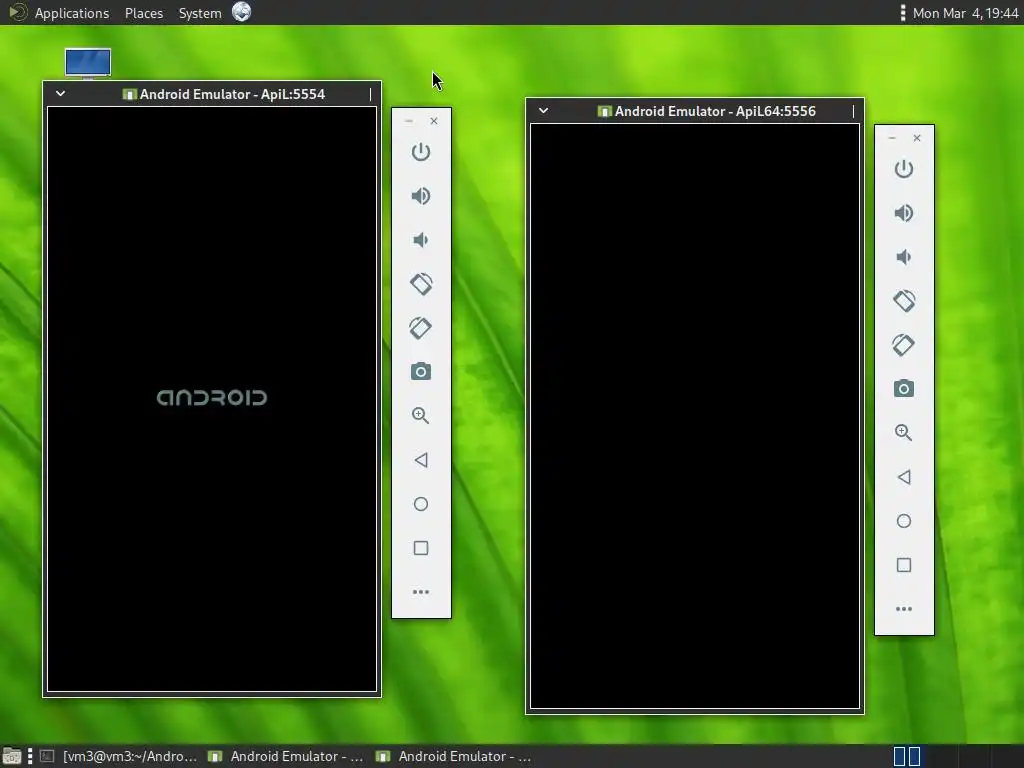Launch the web browser globe icon
Screen dimensions: 1024x768
[242, 12]
